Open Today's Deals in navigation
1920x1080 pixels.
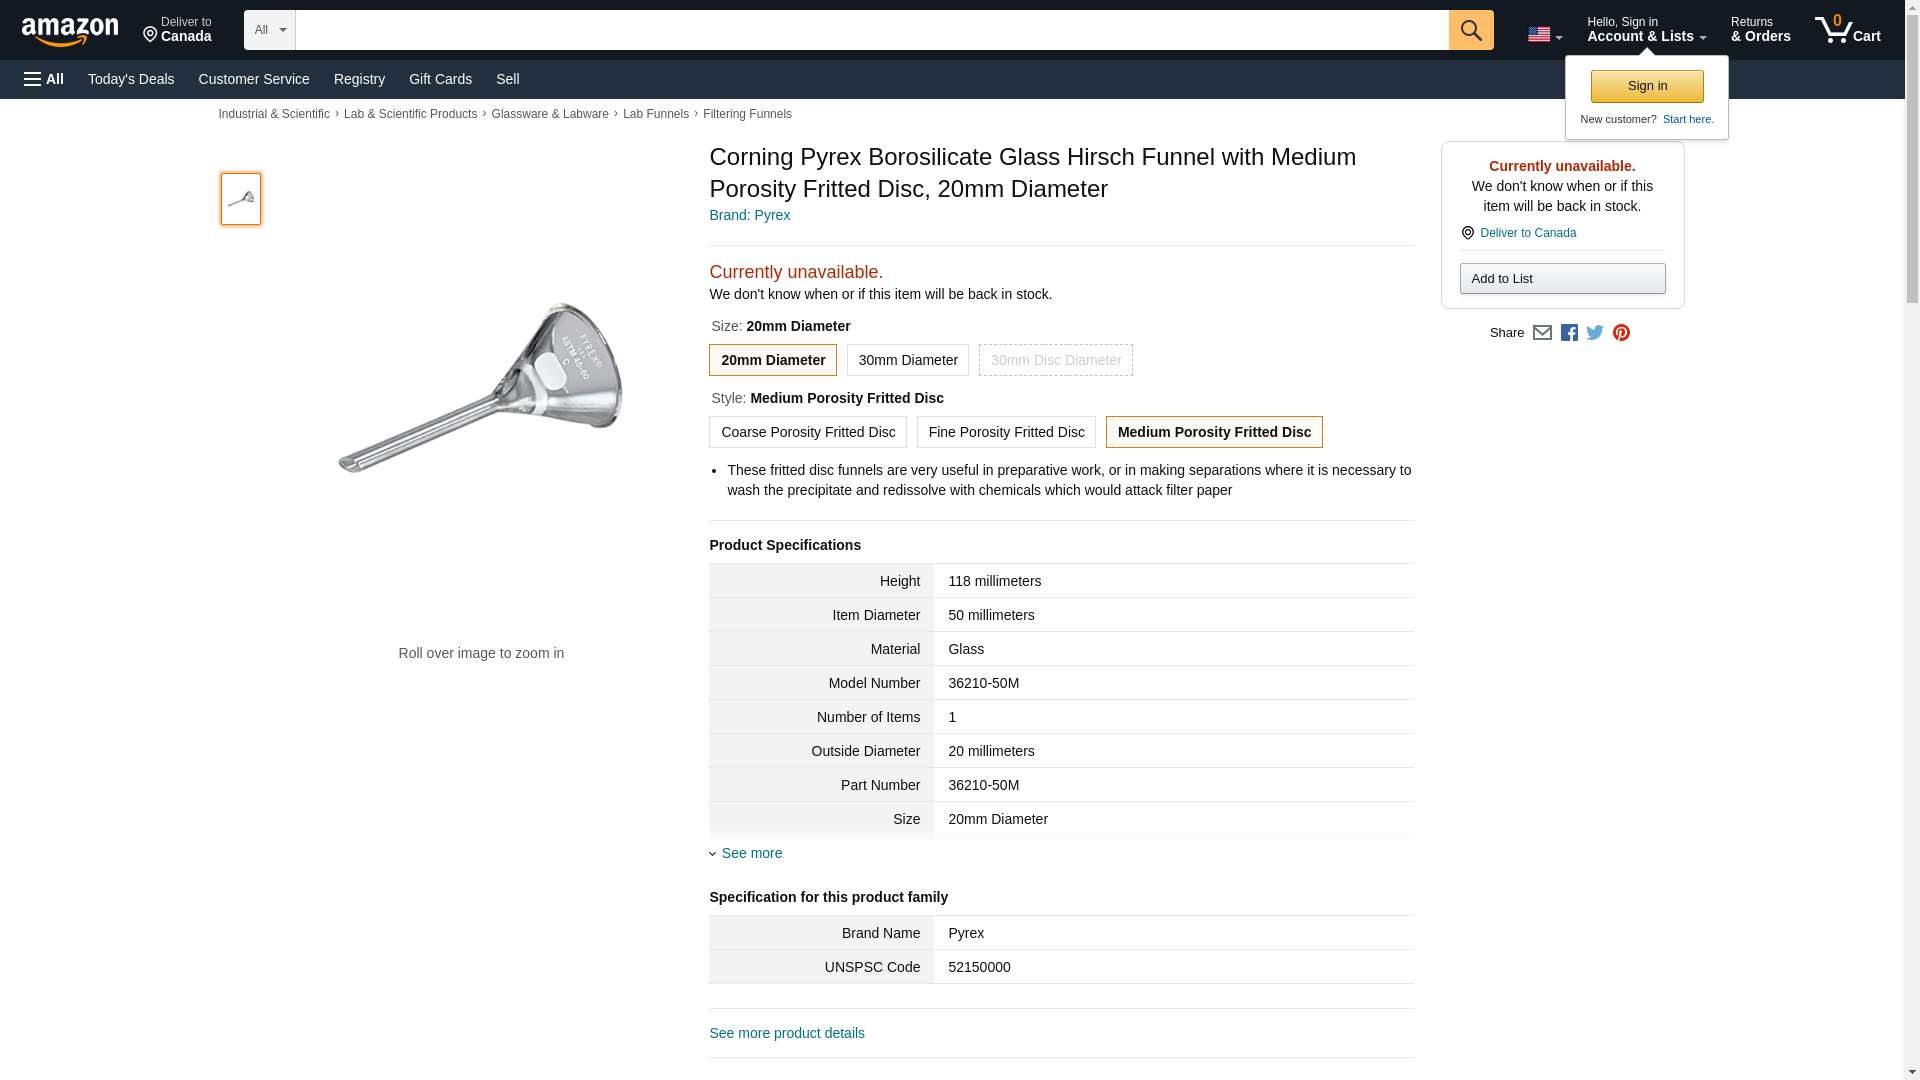tap(131, 79)
